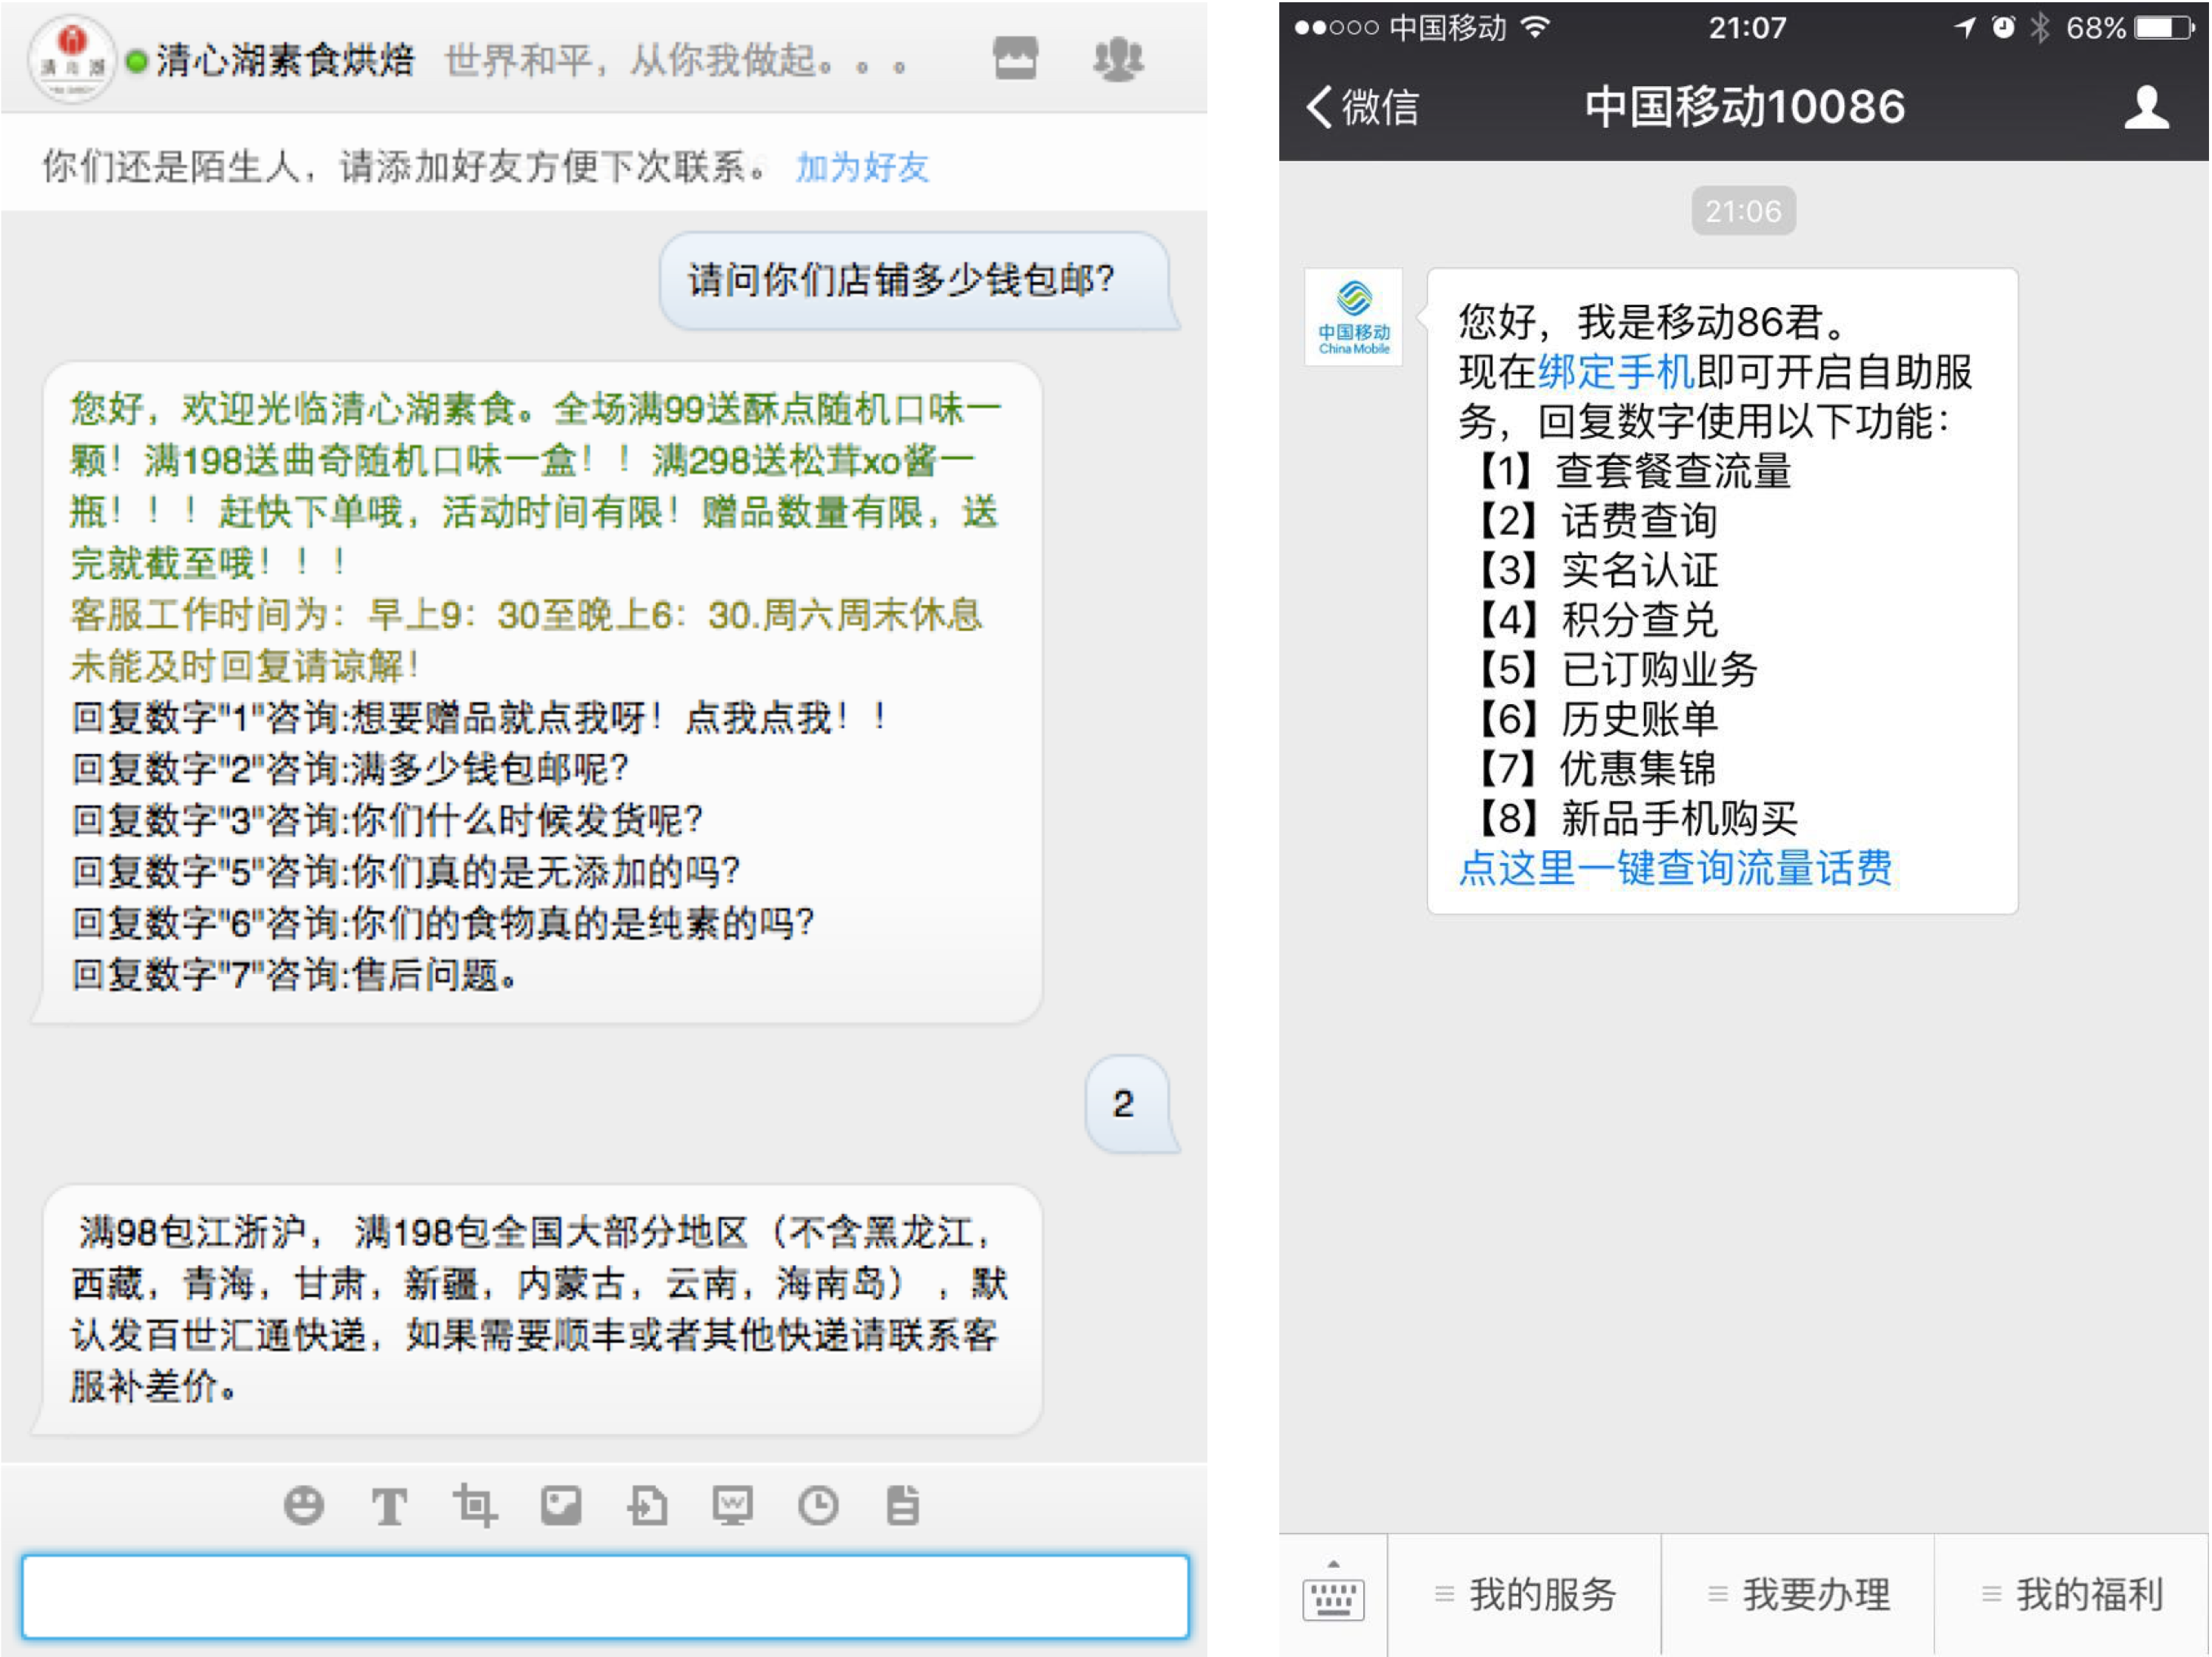
Task: Open chat history clock icon
Action: tap(818, 1505)
